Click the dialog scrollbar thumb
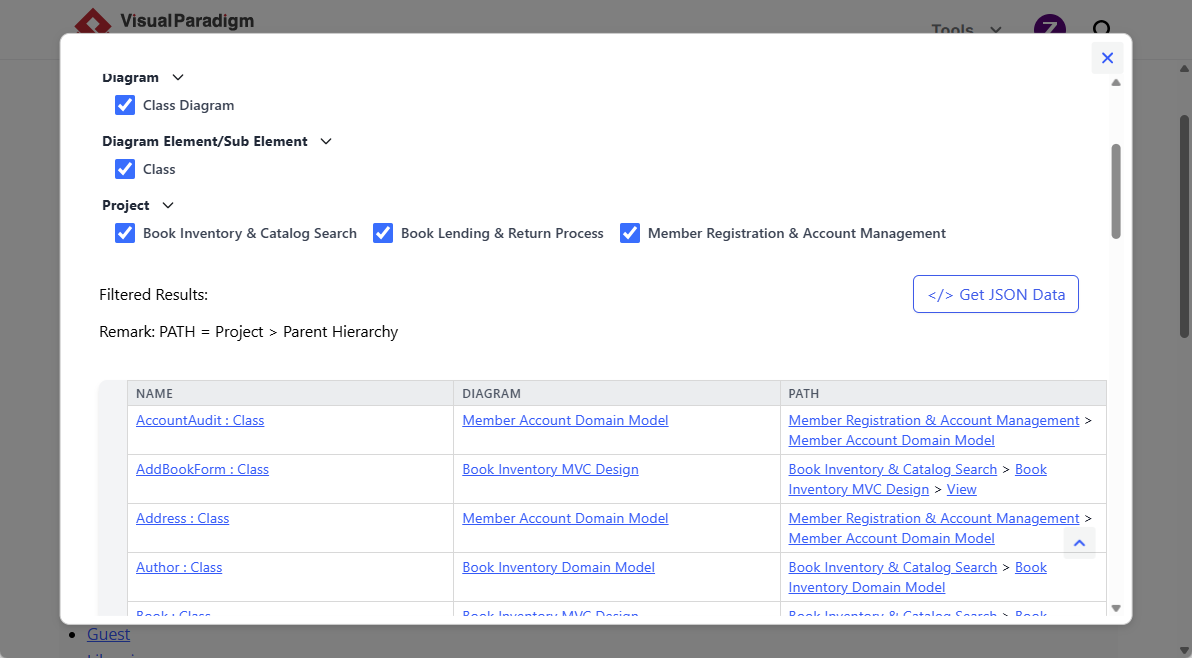Image resolution: width=1192 pixels, height=658 pixels. pyautogui.click(x=1115, y=191)
